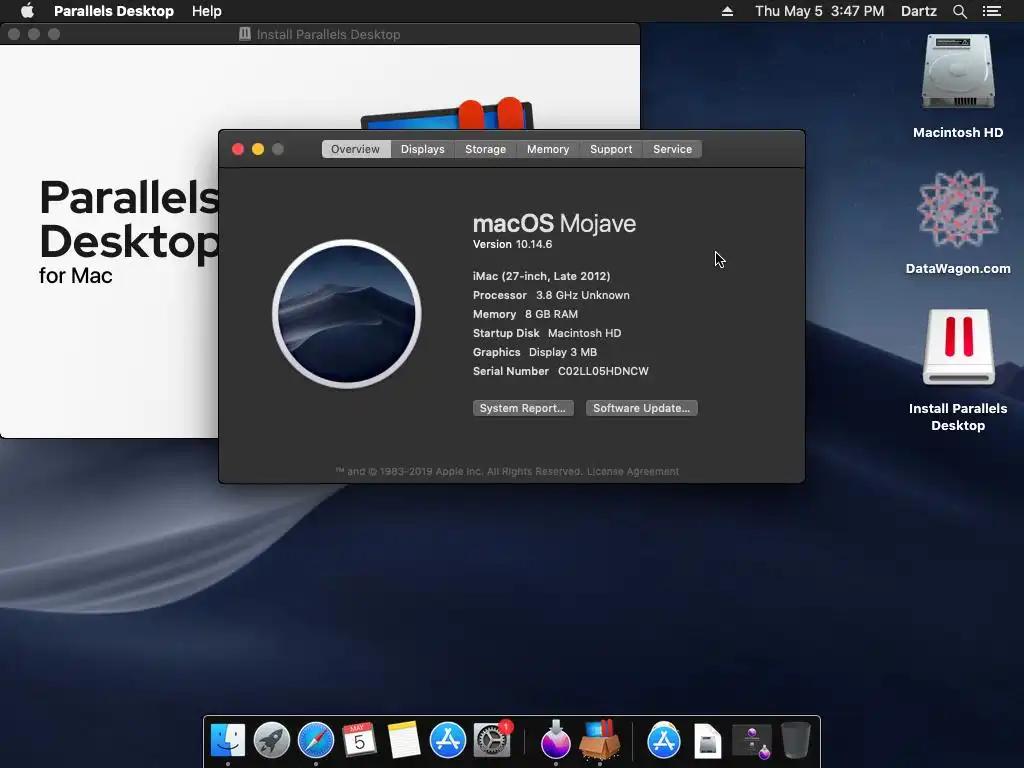Click the 3.8 GHz Unknown processor value
1024x768 pixels.
(x=583, y=295)
